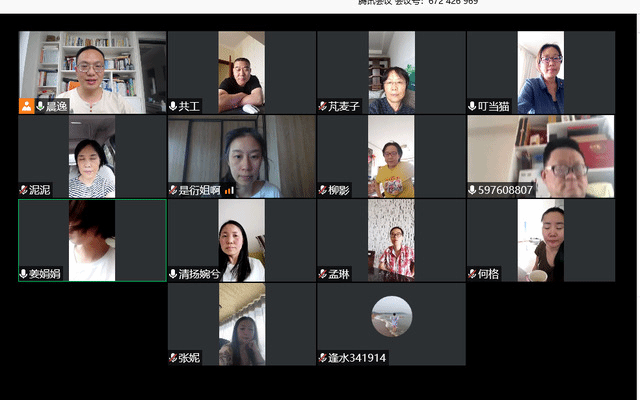640x400 pixels.
Task: Select 叮当猫's video feed
Action: click(541, 72)
